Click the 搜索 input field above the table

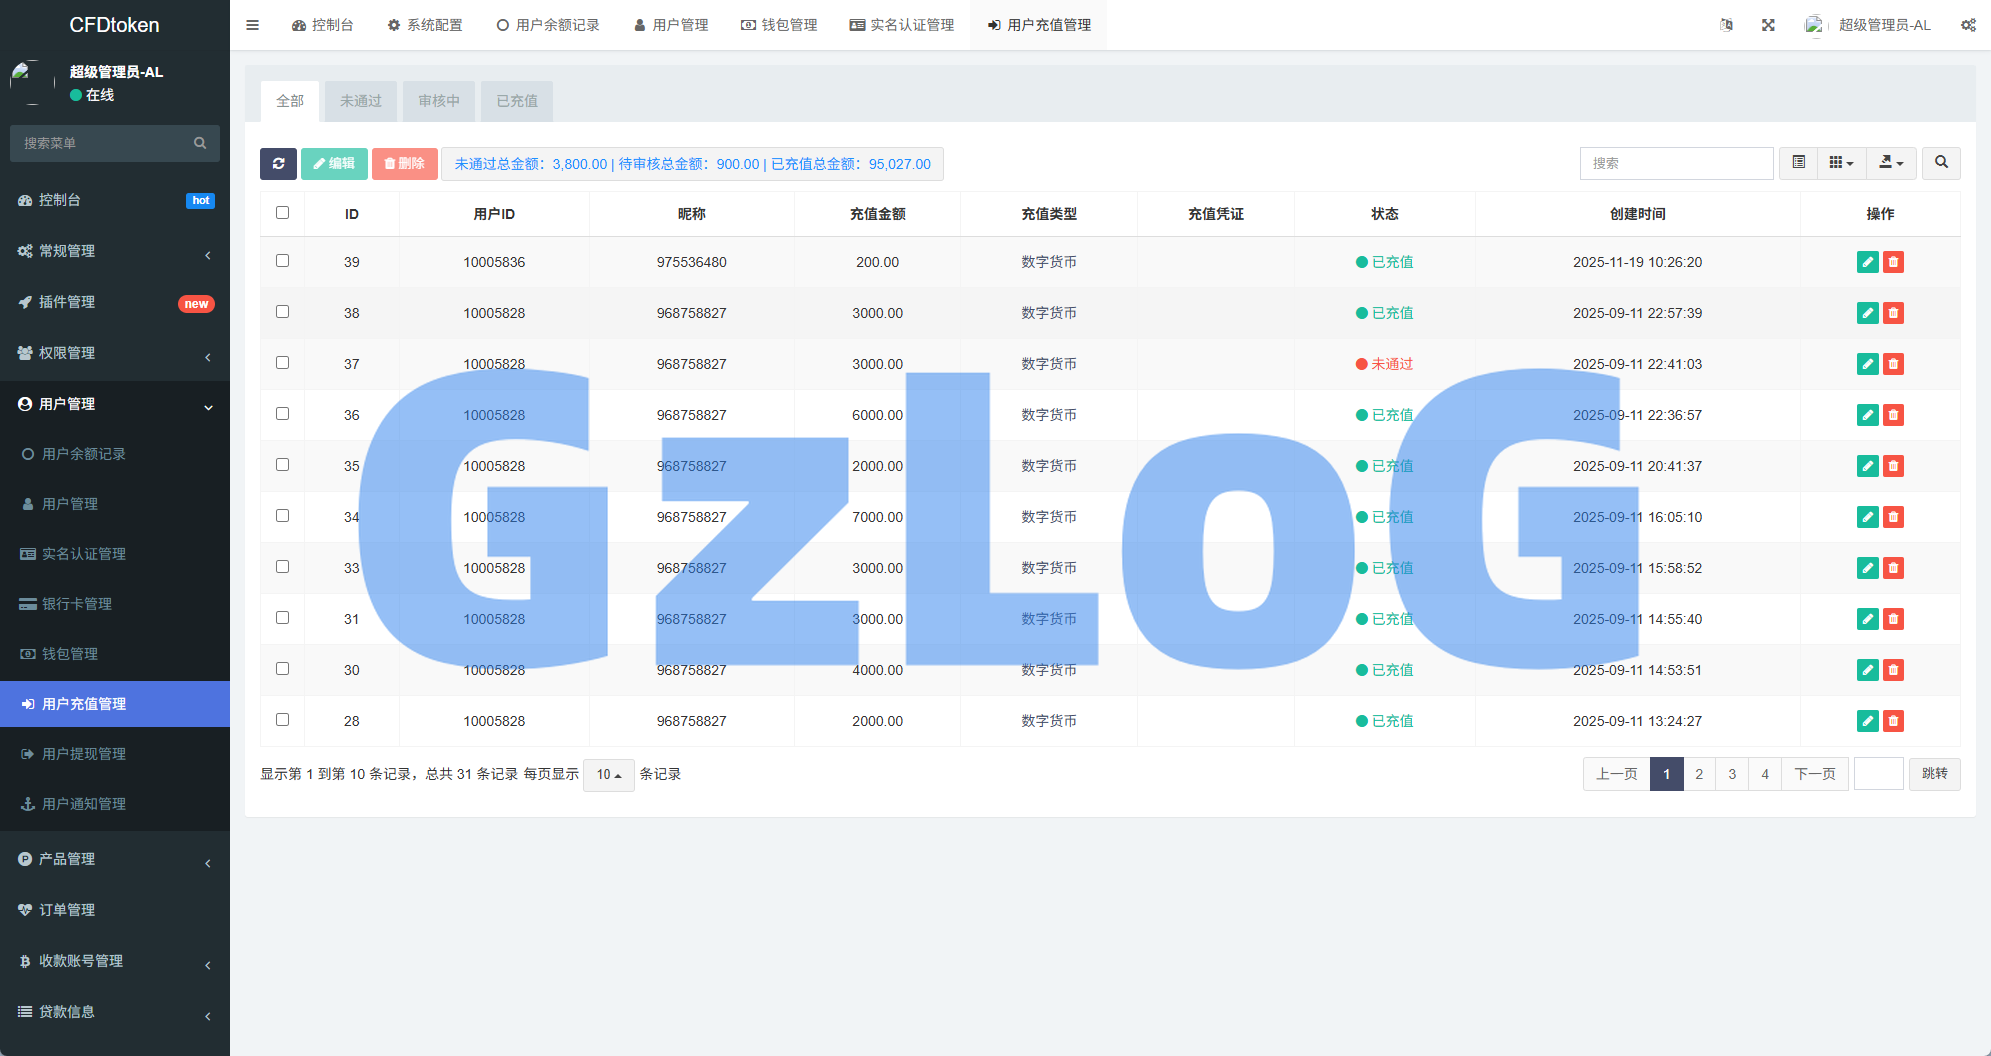click(1676, 163)
